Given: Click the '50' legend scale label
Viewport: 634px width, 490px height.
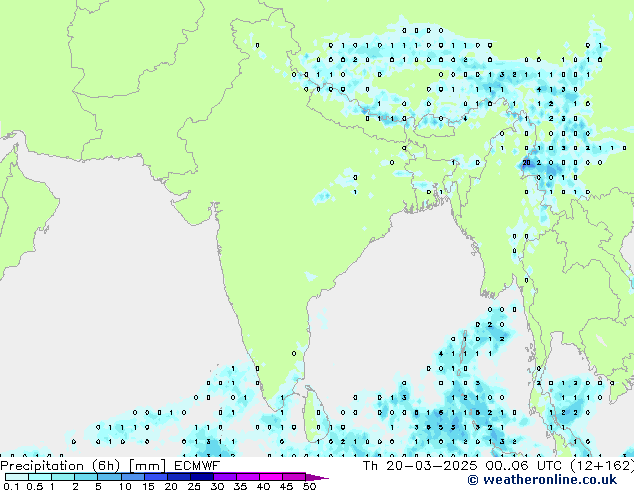Looking at the screenshot, I should coord(309,486).
